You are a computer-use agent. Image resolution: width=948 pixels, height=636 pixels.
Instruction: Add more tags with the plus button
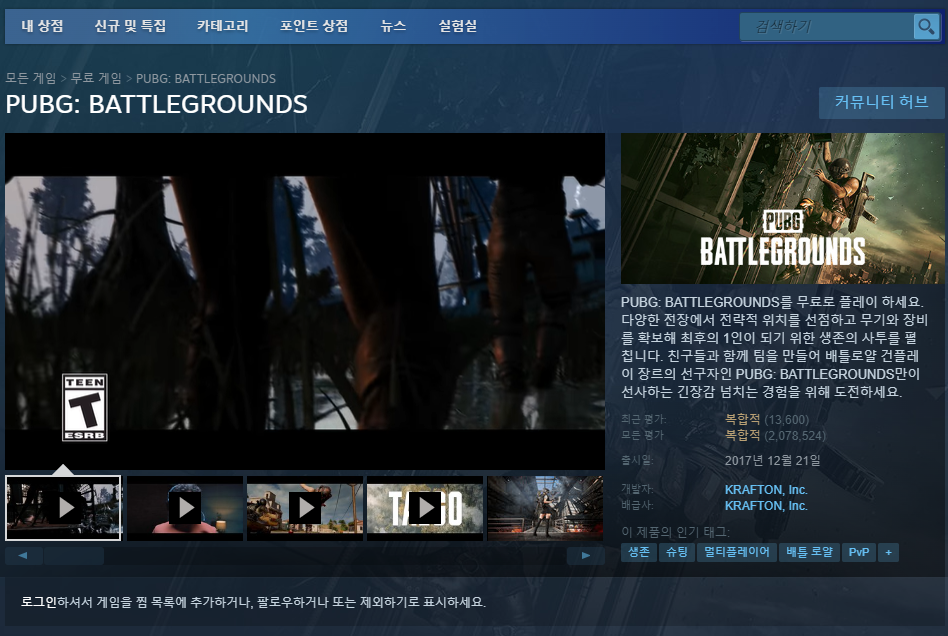pos(888,552)
